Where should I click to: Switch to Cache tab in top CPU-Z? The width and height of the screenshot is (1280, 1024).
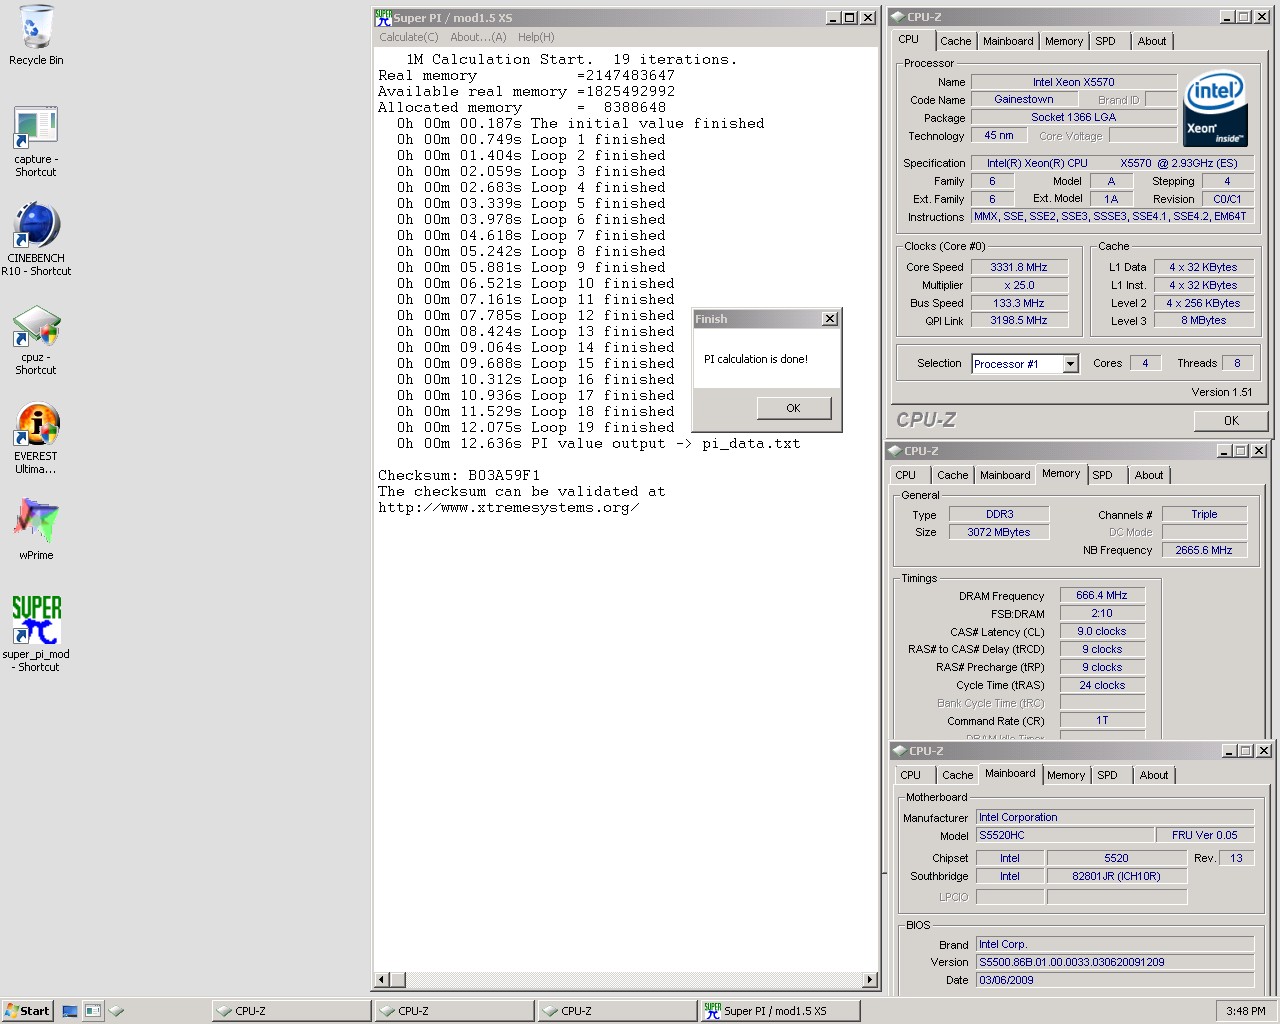955,41
